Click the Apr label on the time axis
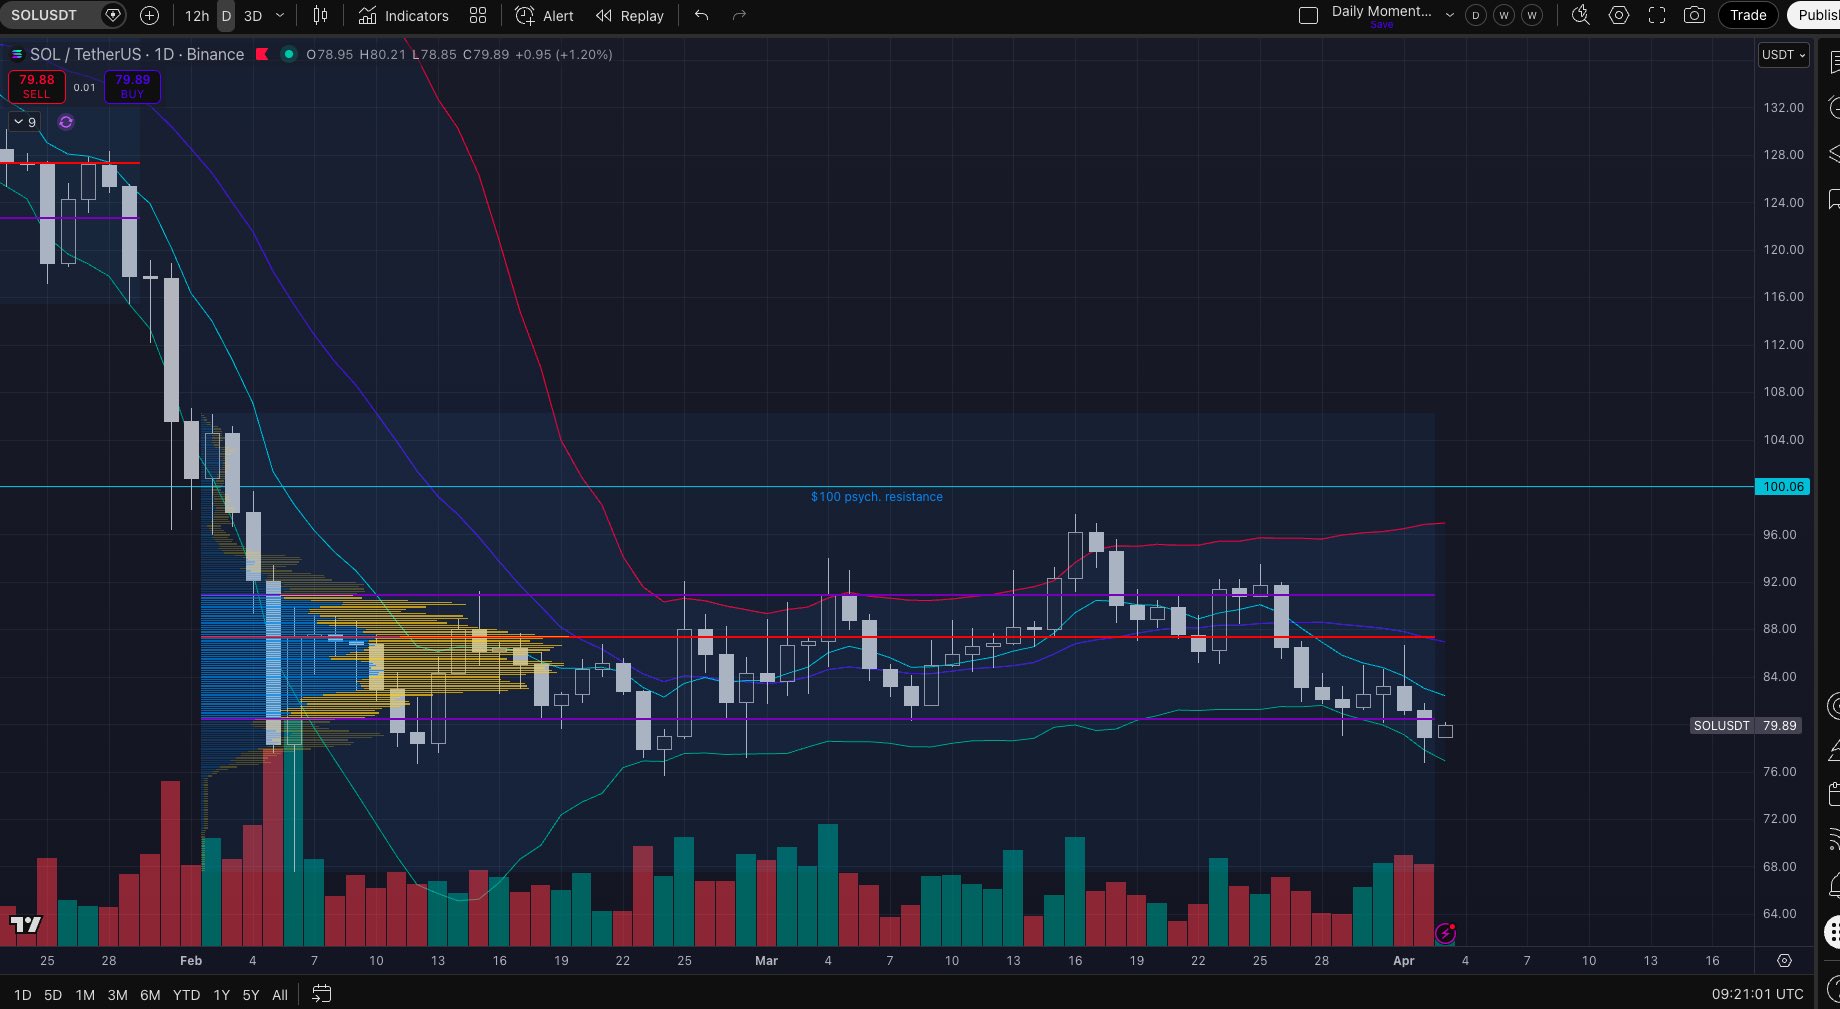The image size is (1840, 1009). click(1404, 961)
